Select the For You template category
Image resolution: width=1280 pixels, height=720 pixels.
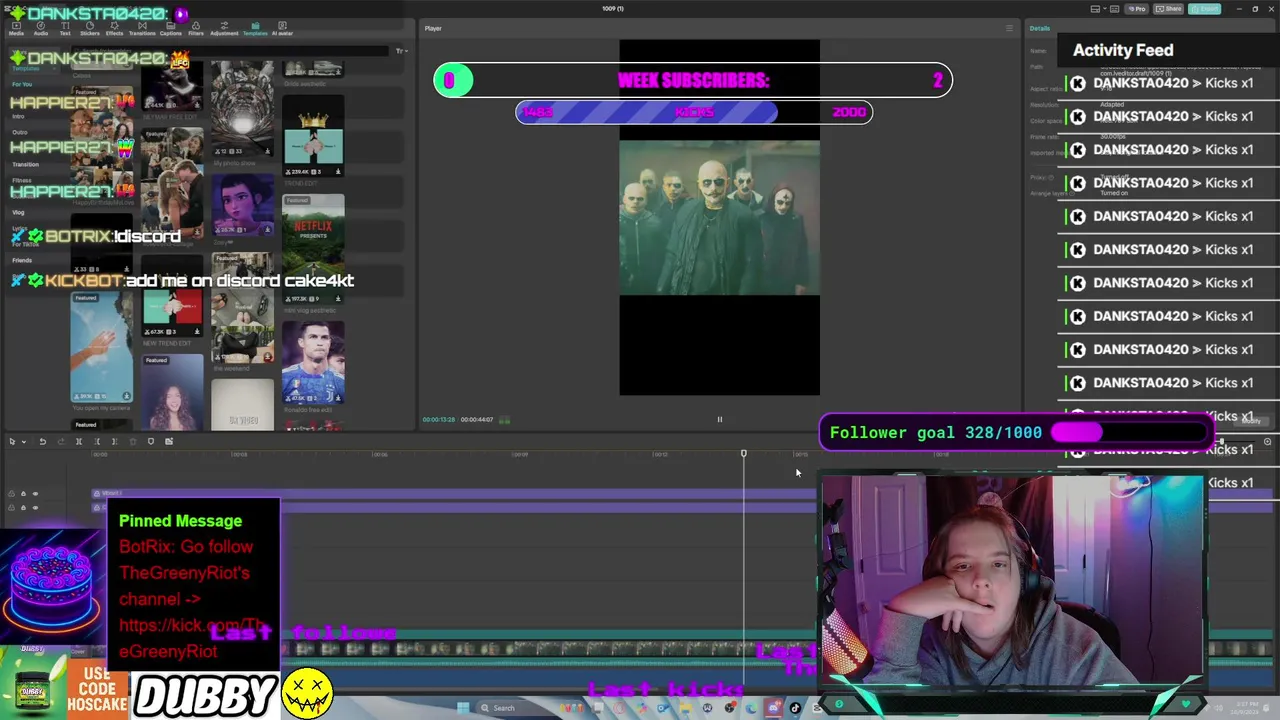[x=22, y=84]
